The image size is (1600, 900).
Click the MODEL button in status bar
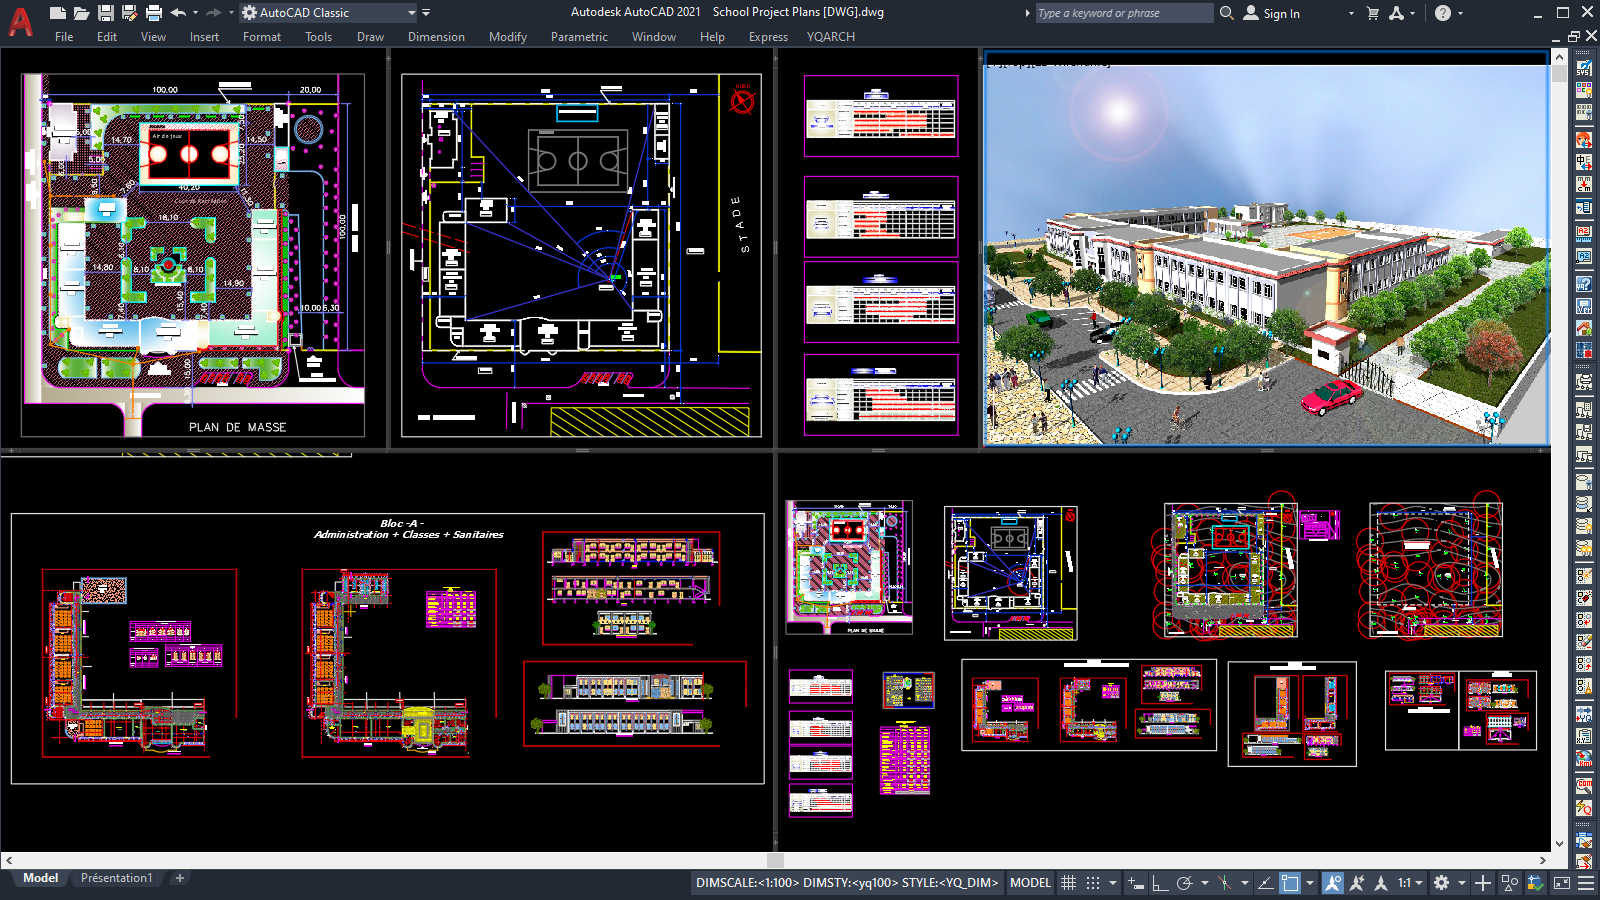tap(1029, 883)
